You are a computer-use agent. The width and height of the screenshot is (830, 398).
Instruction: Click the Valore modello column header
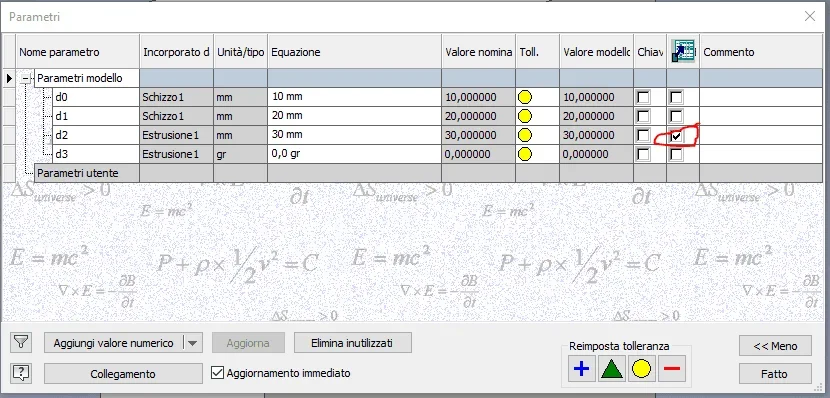597,51
